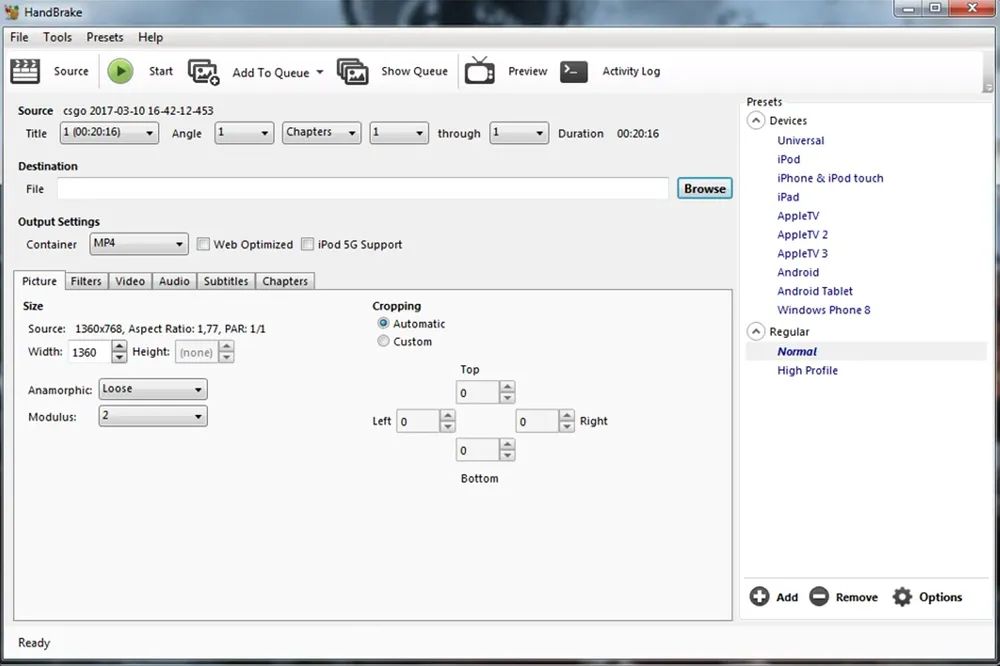Select the iPod preset
The image size is (1000, 666).
pos(788,159)
